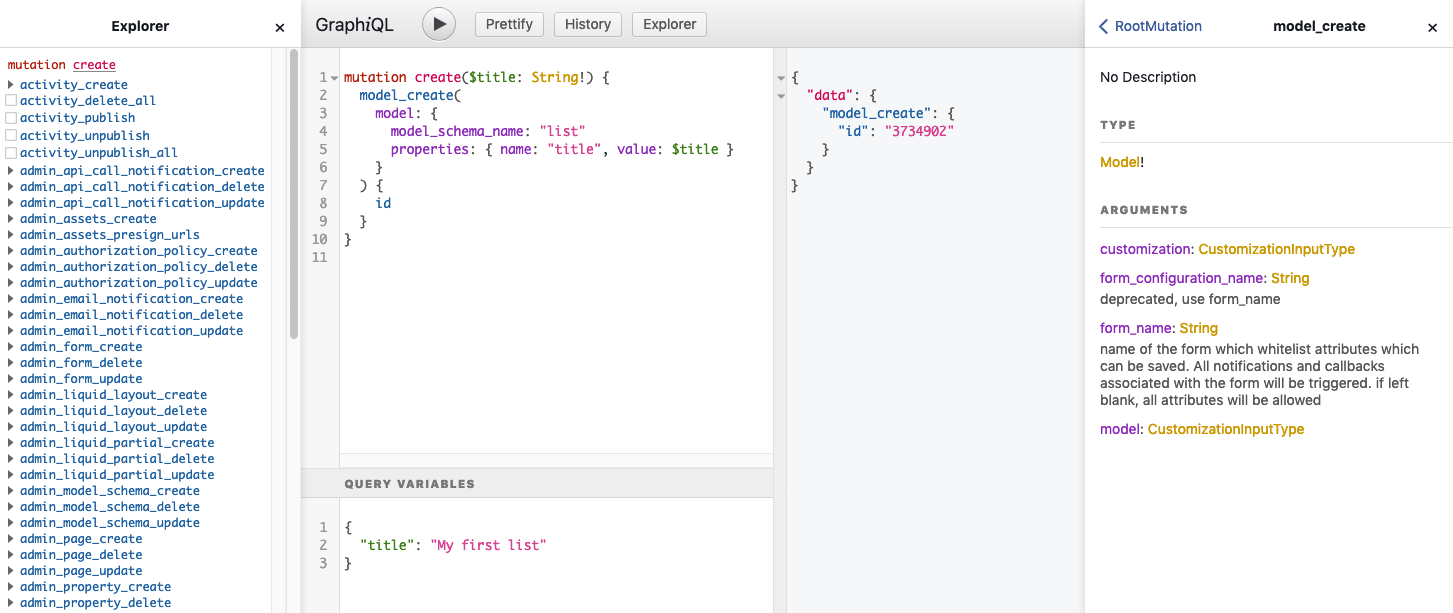The image size is (1453, 613).
Task: Run the mutation with the Play button
Action: (x=438, y=24)
